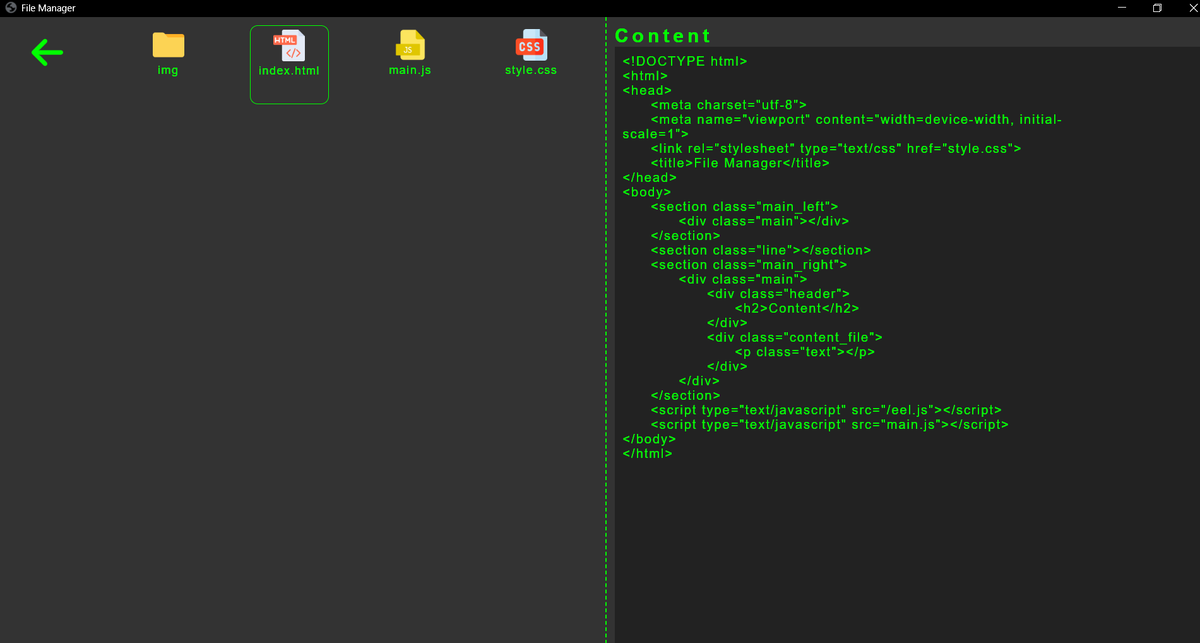This screenshot has height=643, width=1200.
Task: Click the p class="text" line
Action: [805, 352]
